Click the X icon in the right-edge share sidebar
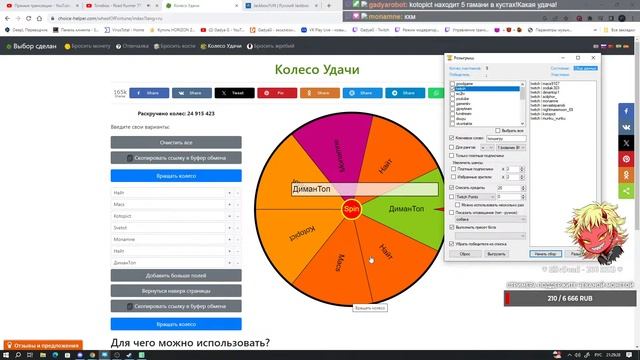The image size is (640, 360). click(626, 143)
